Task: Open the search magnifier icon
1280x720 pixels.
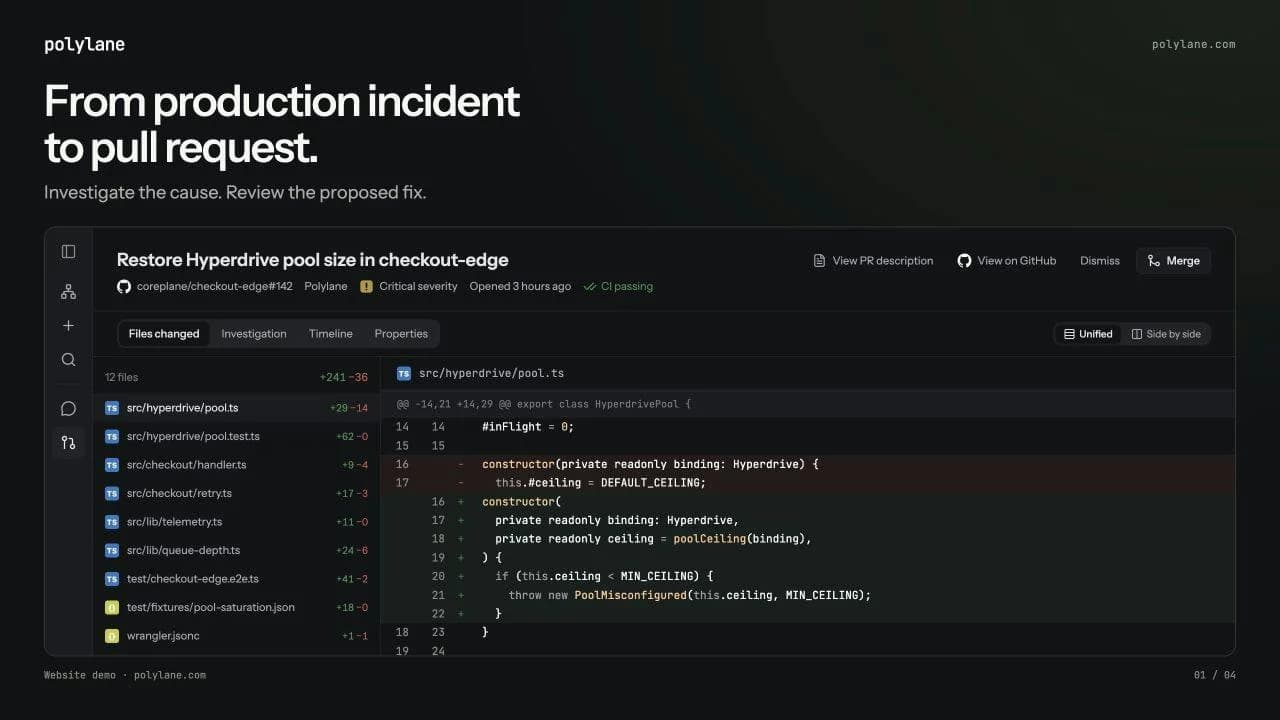Action: [x=68, y=360]
